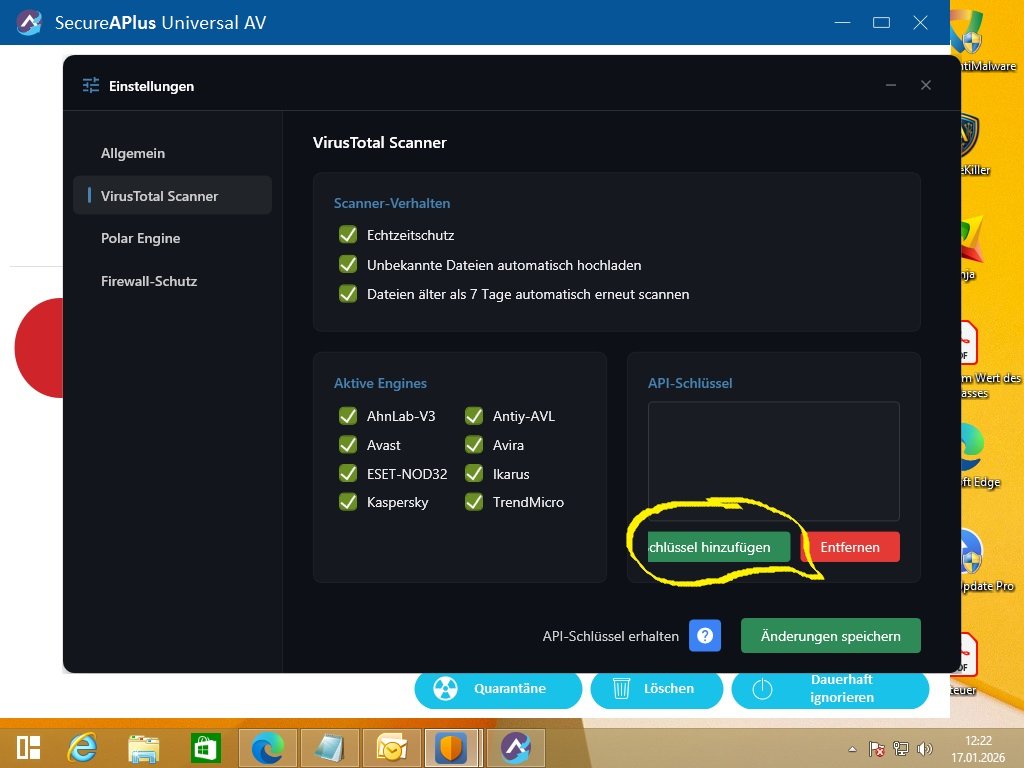Image resolution: width=1024 pixels, height=768 pixels.
Task: Open the Windows Store taskbar icon
Action: (205, 748)
